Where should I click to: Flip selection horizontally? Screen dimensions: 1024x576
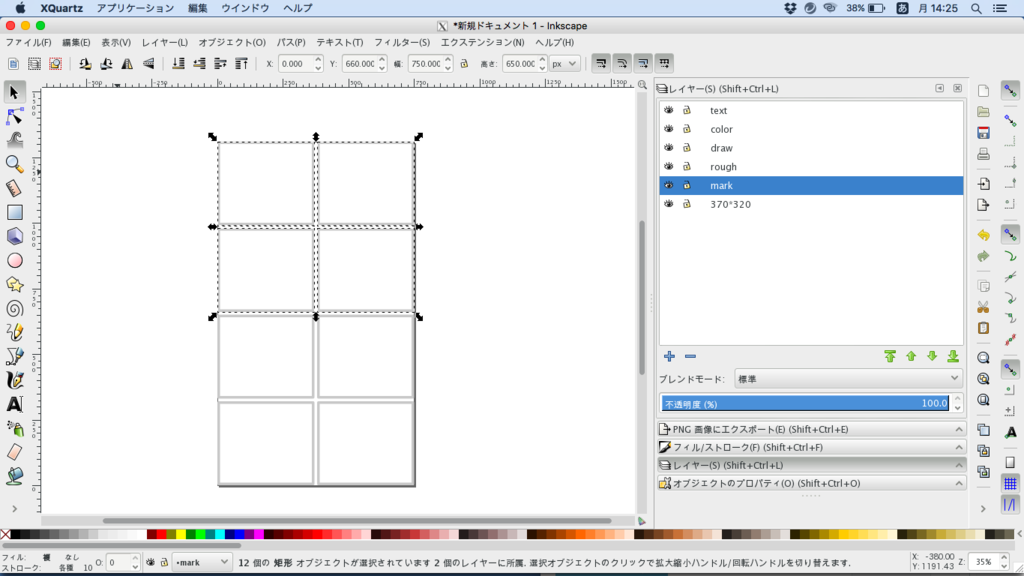point(127,63)
